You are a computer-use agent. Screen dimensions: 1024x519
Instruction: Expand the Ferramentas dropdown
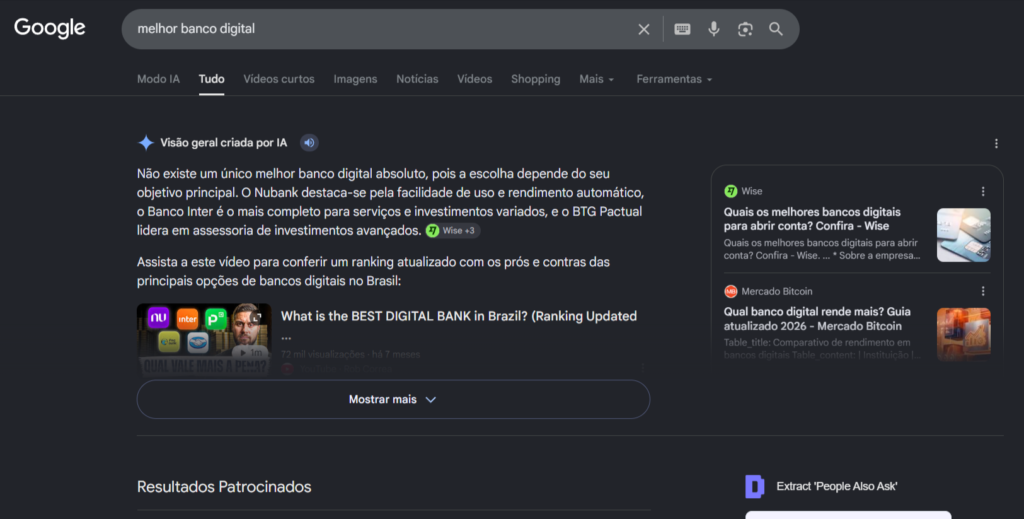674,79
